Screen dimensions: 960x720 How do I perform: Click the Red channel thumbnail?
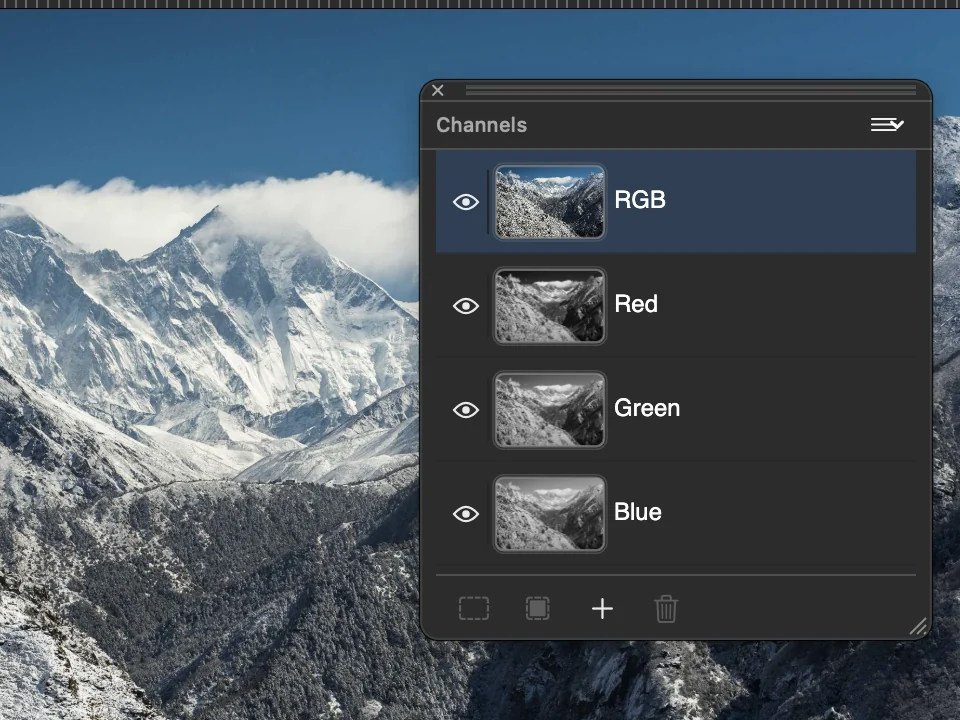coord(550,306)
